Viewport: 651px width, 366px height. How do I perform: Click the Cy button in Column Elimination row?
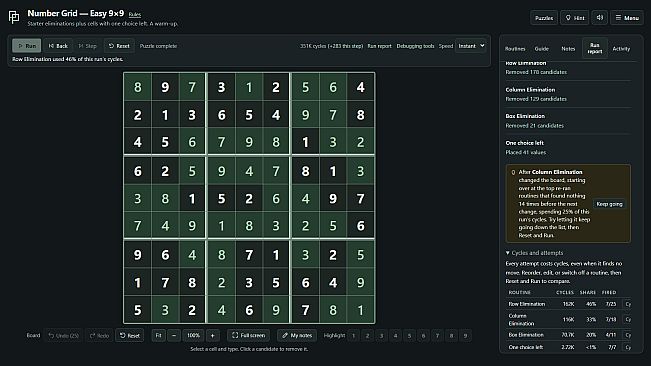pos(628,320)
